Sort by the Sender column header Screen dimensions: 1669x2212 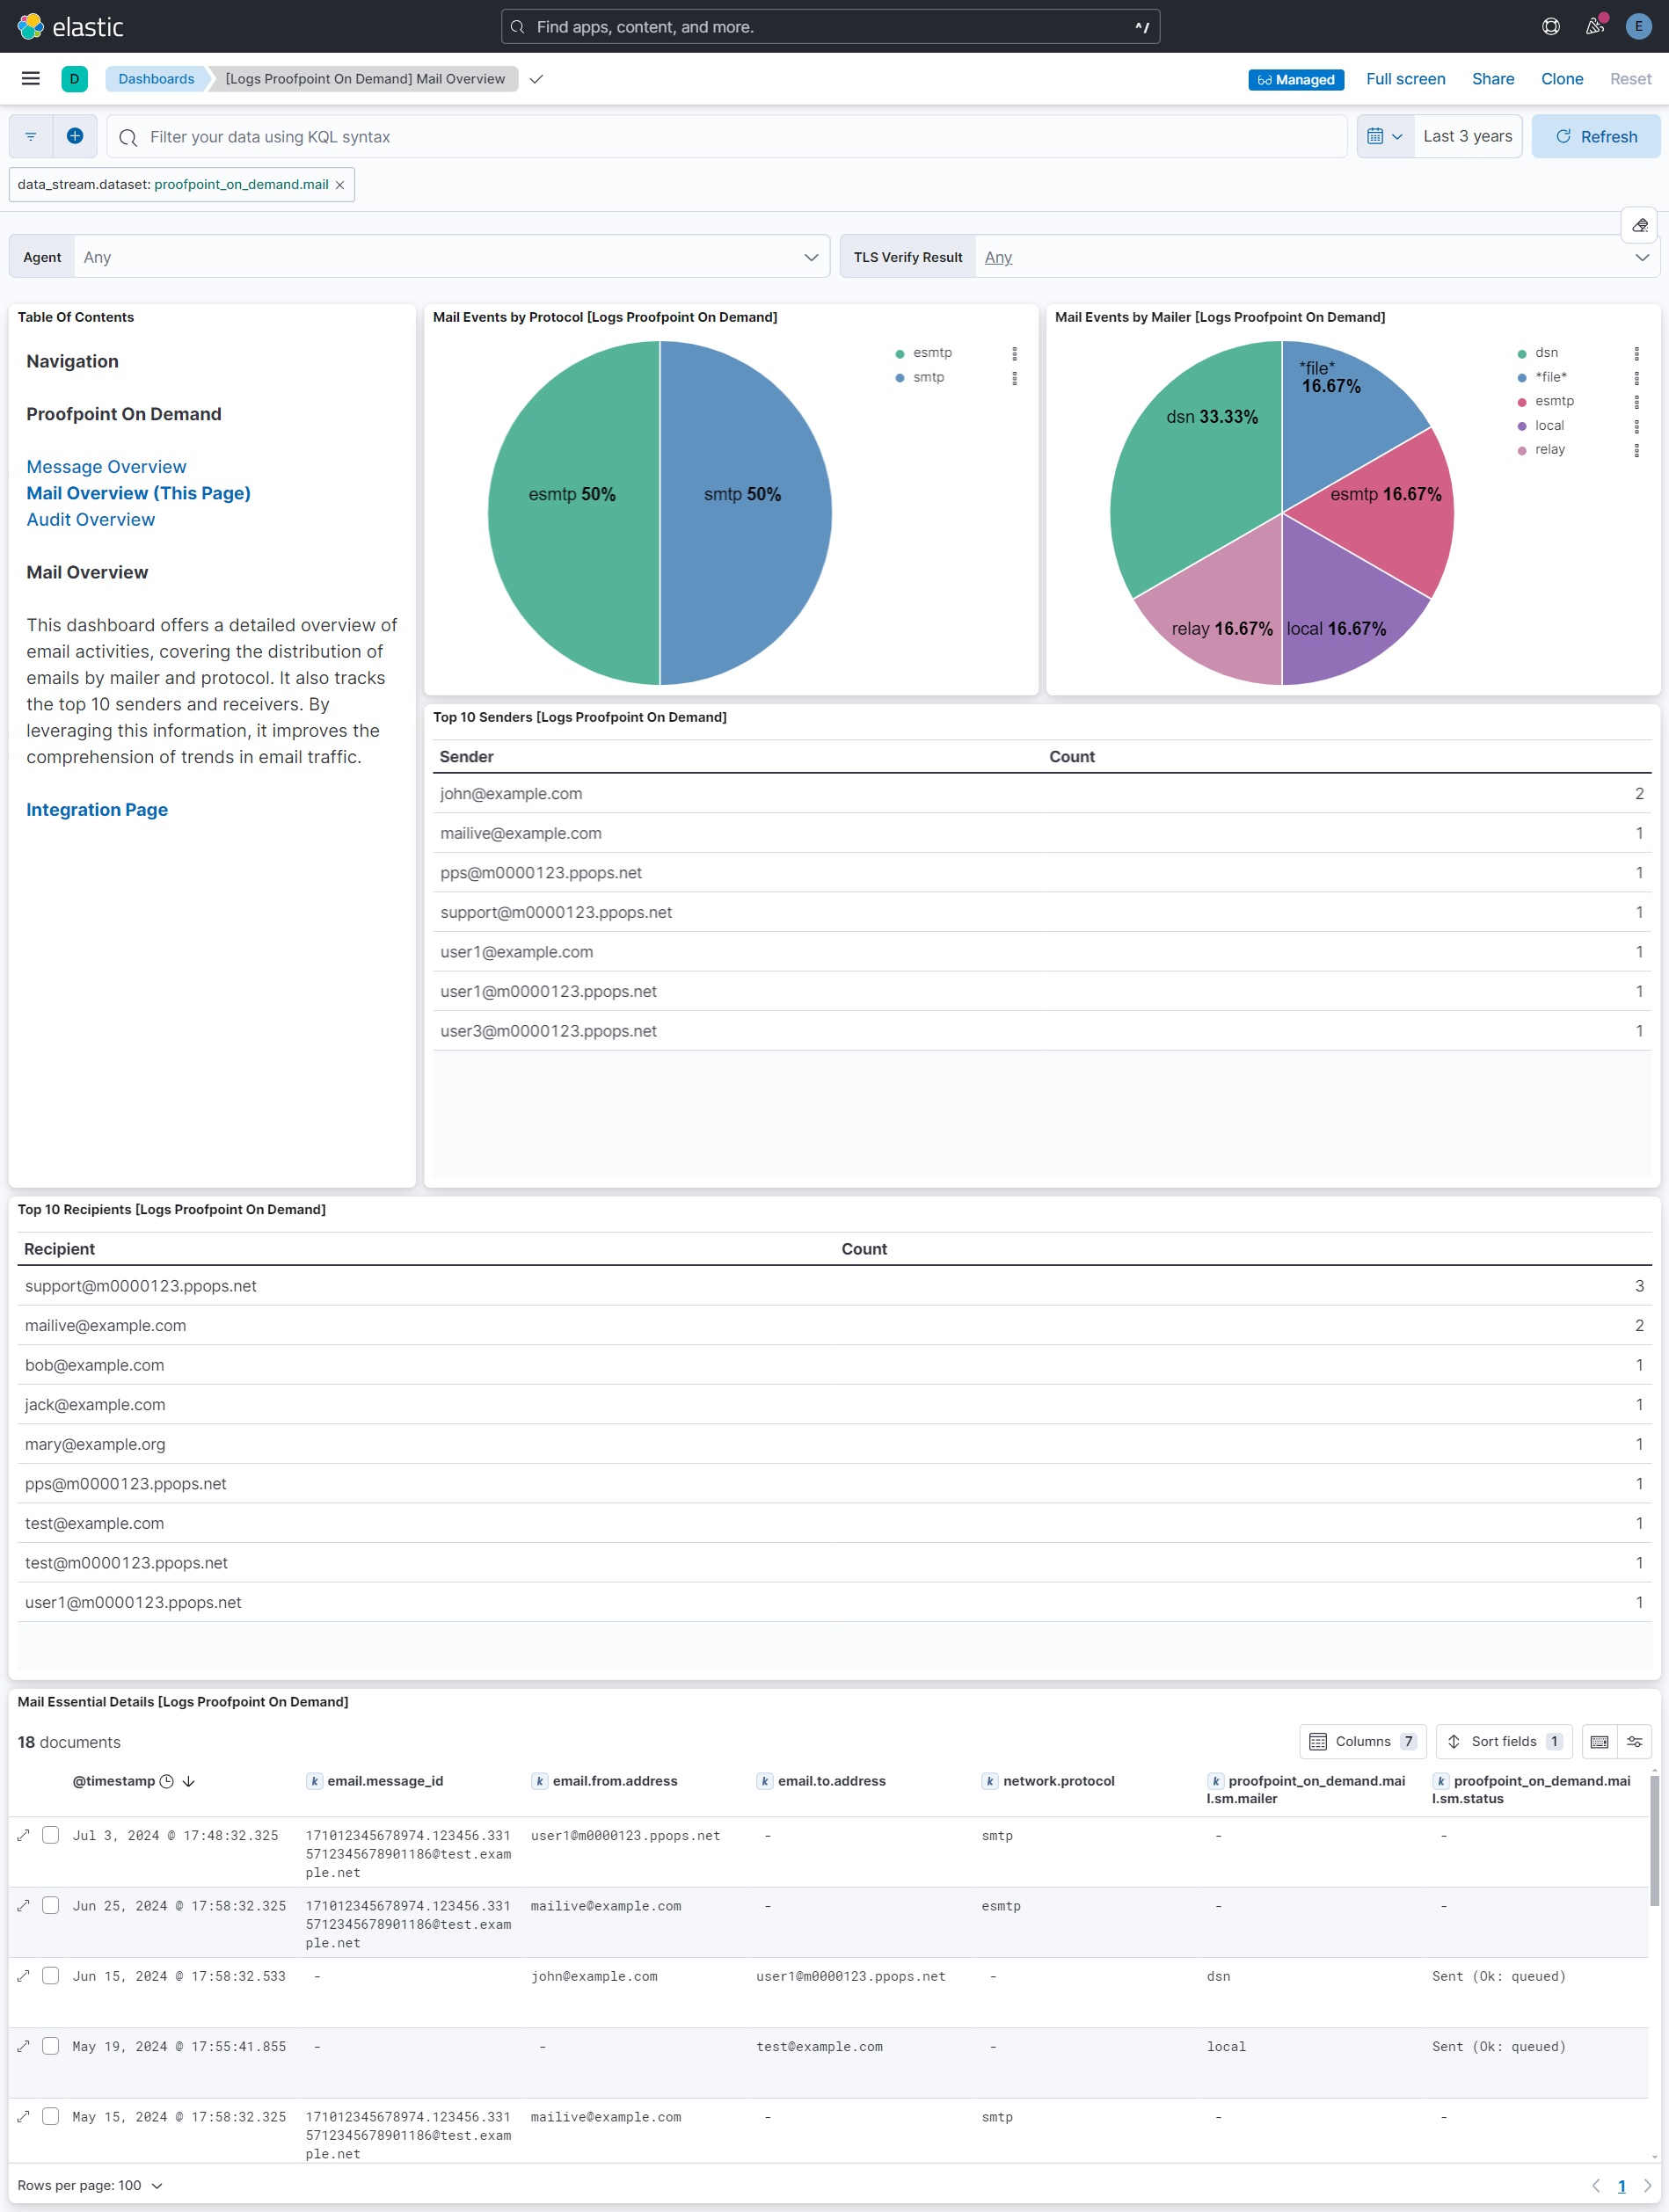pyautogui.click(x=467, y=757)
